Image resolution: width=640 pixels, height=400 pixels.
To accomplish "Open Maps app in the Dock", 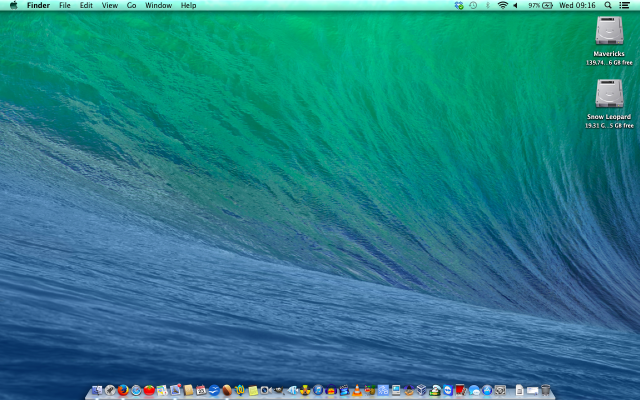I will 162,390.
